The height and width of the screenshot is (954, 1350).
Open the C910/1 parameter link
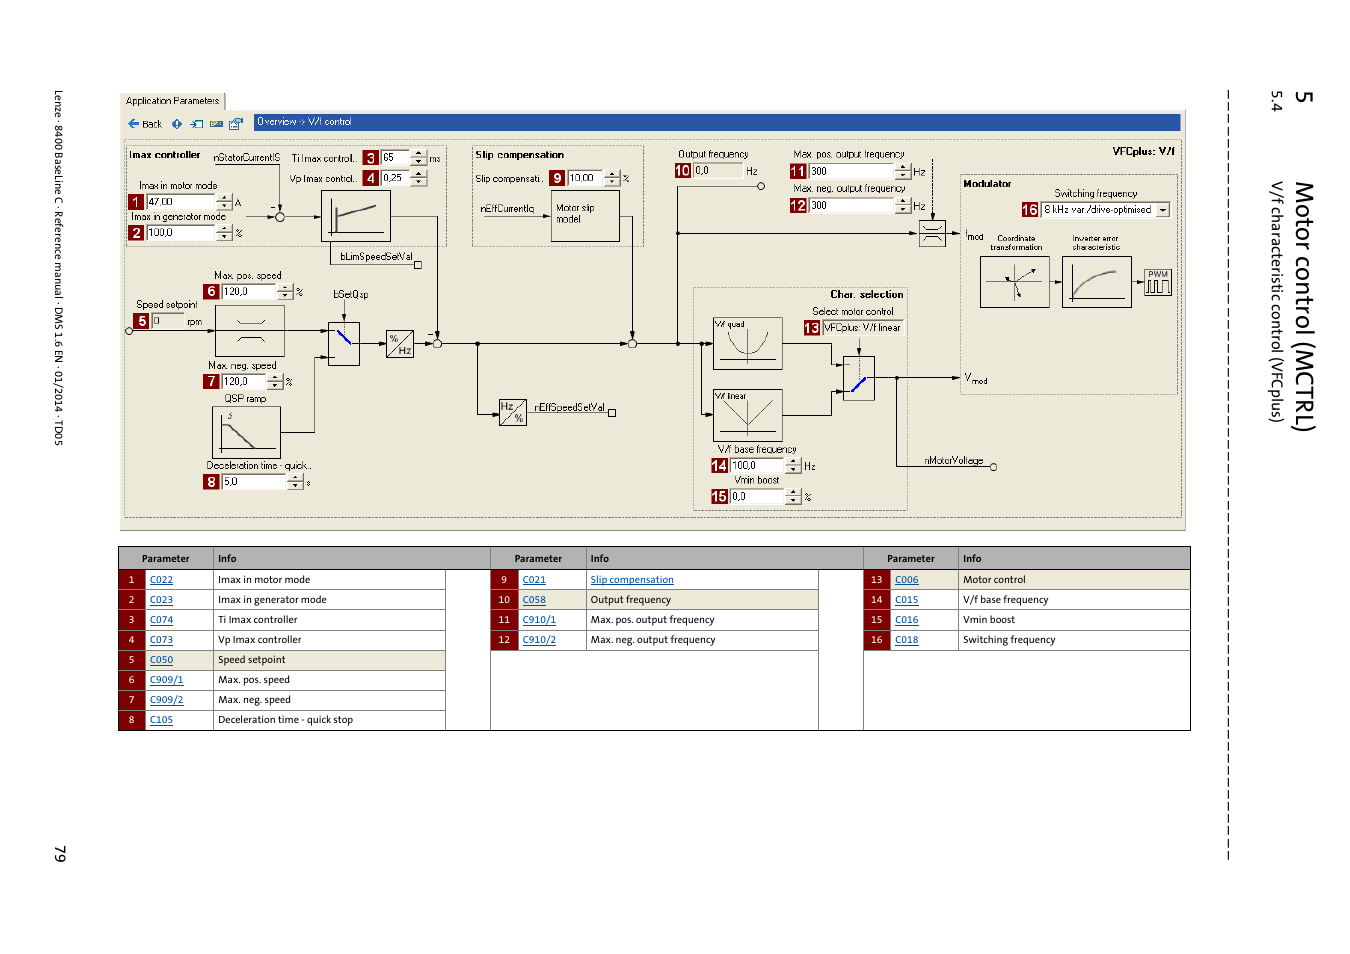(x=539, y=620)
